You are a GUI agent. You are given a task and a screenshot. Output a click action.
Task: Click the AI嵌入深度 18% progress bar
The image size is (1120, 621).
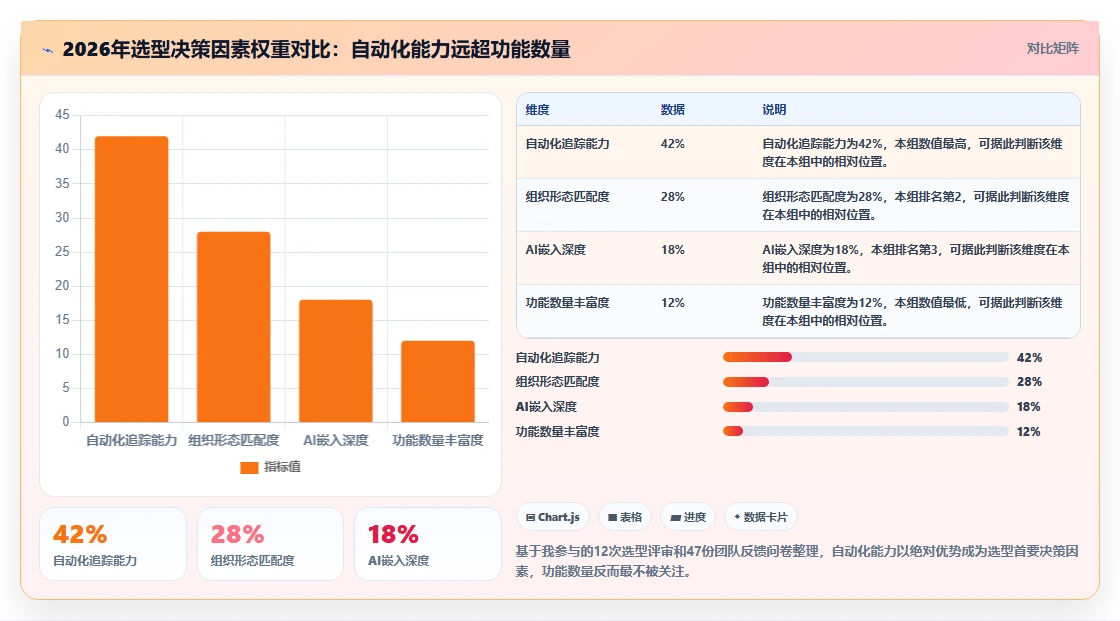pyautogui.click(x=865, y=407)
